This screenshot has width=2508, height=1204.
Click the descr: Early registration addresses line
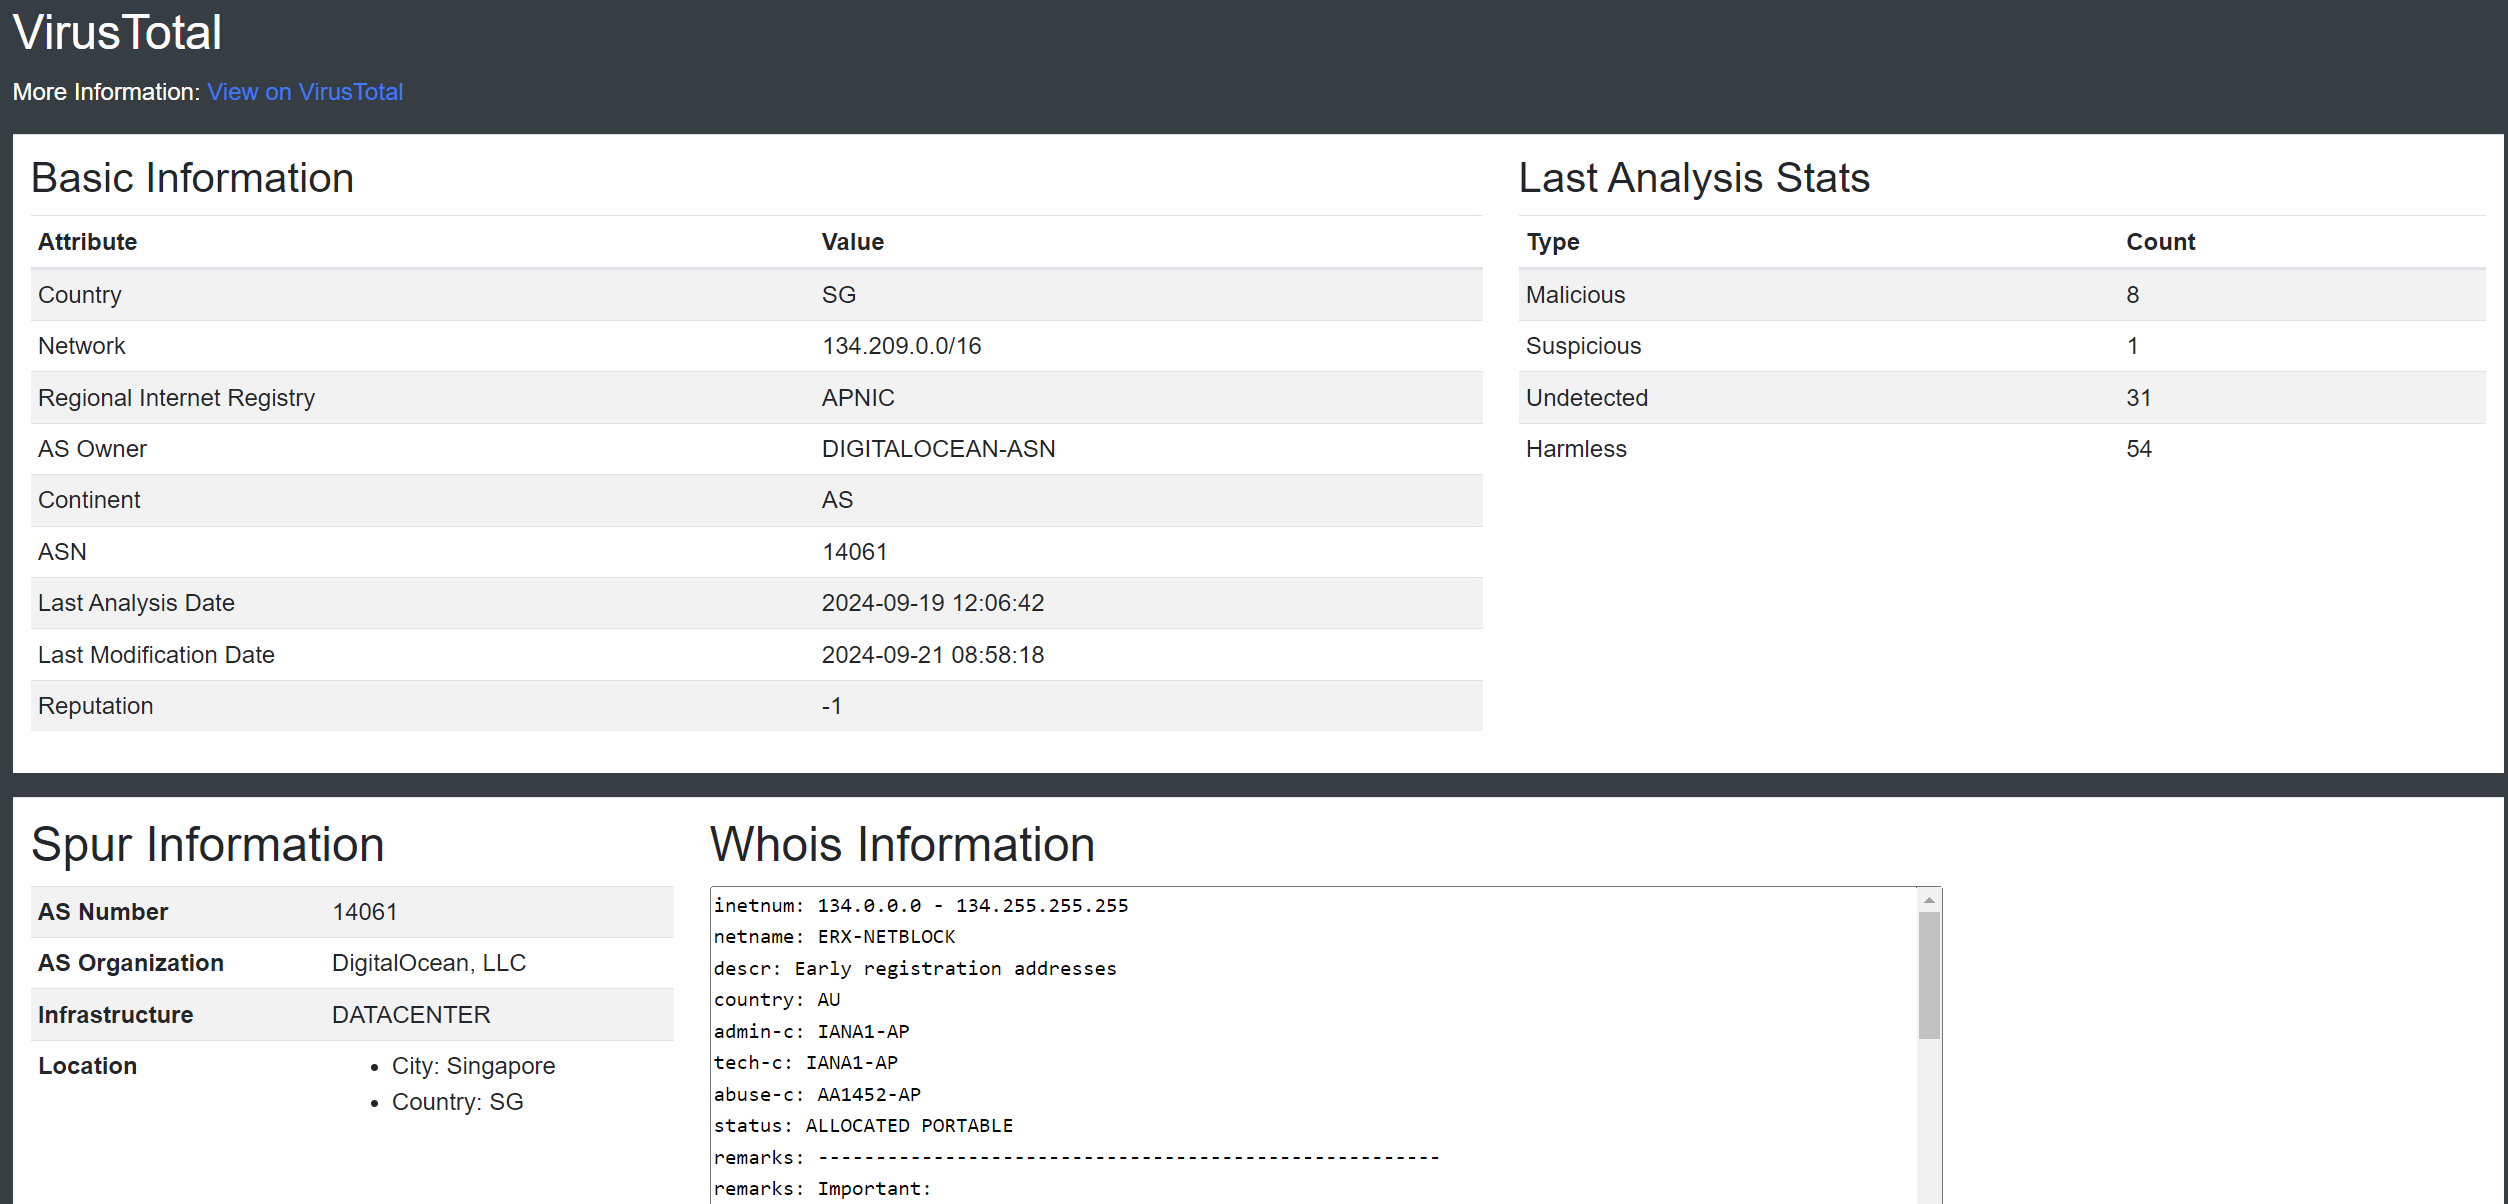click(915, 969)
